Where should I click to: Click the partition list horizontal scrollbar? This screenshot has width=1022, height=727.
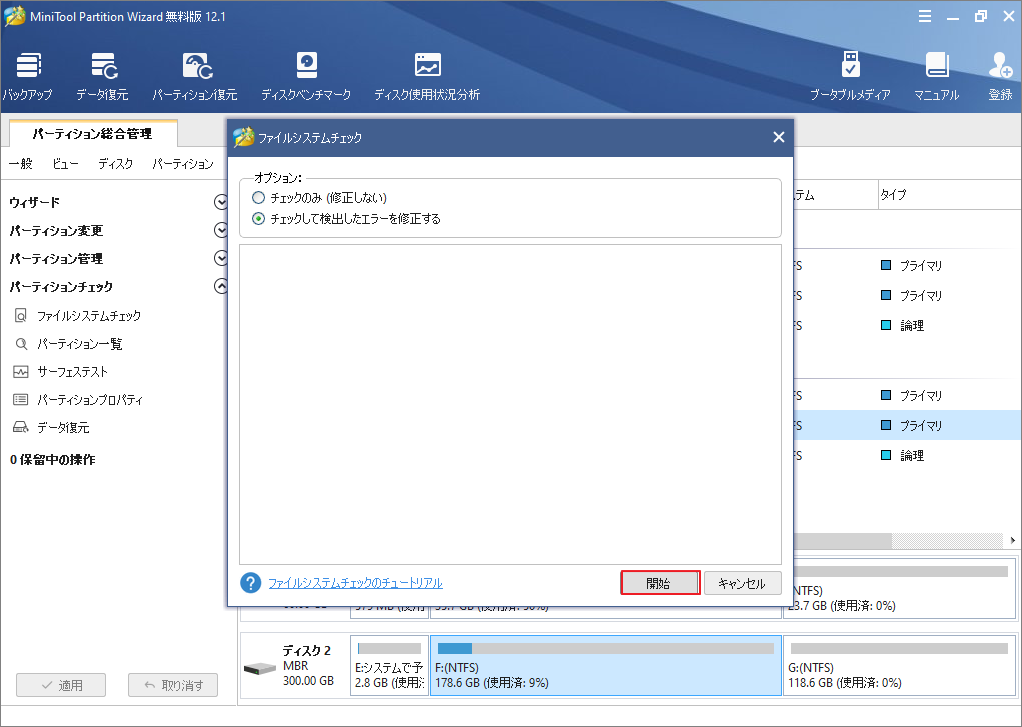pyautogui.click(x=842, y=541)
